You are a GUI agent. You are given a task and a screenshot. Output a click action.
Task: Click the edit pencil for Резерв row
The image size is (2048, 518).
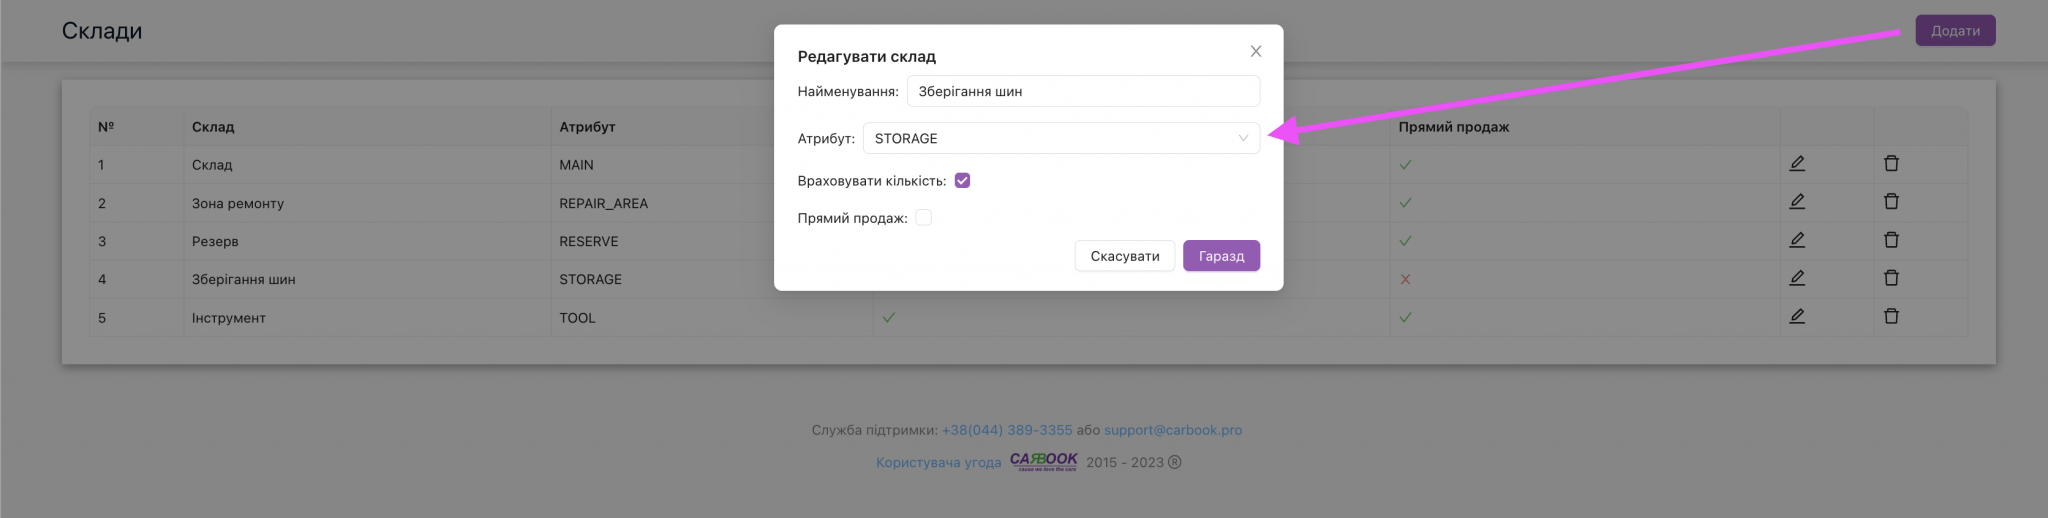[x=1797, y=240]
